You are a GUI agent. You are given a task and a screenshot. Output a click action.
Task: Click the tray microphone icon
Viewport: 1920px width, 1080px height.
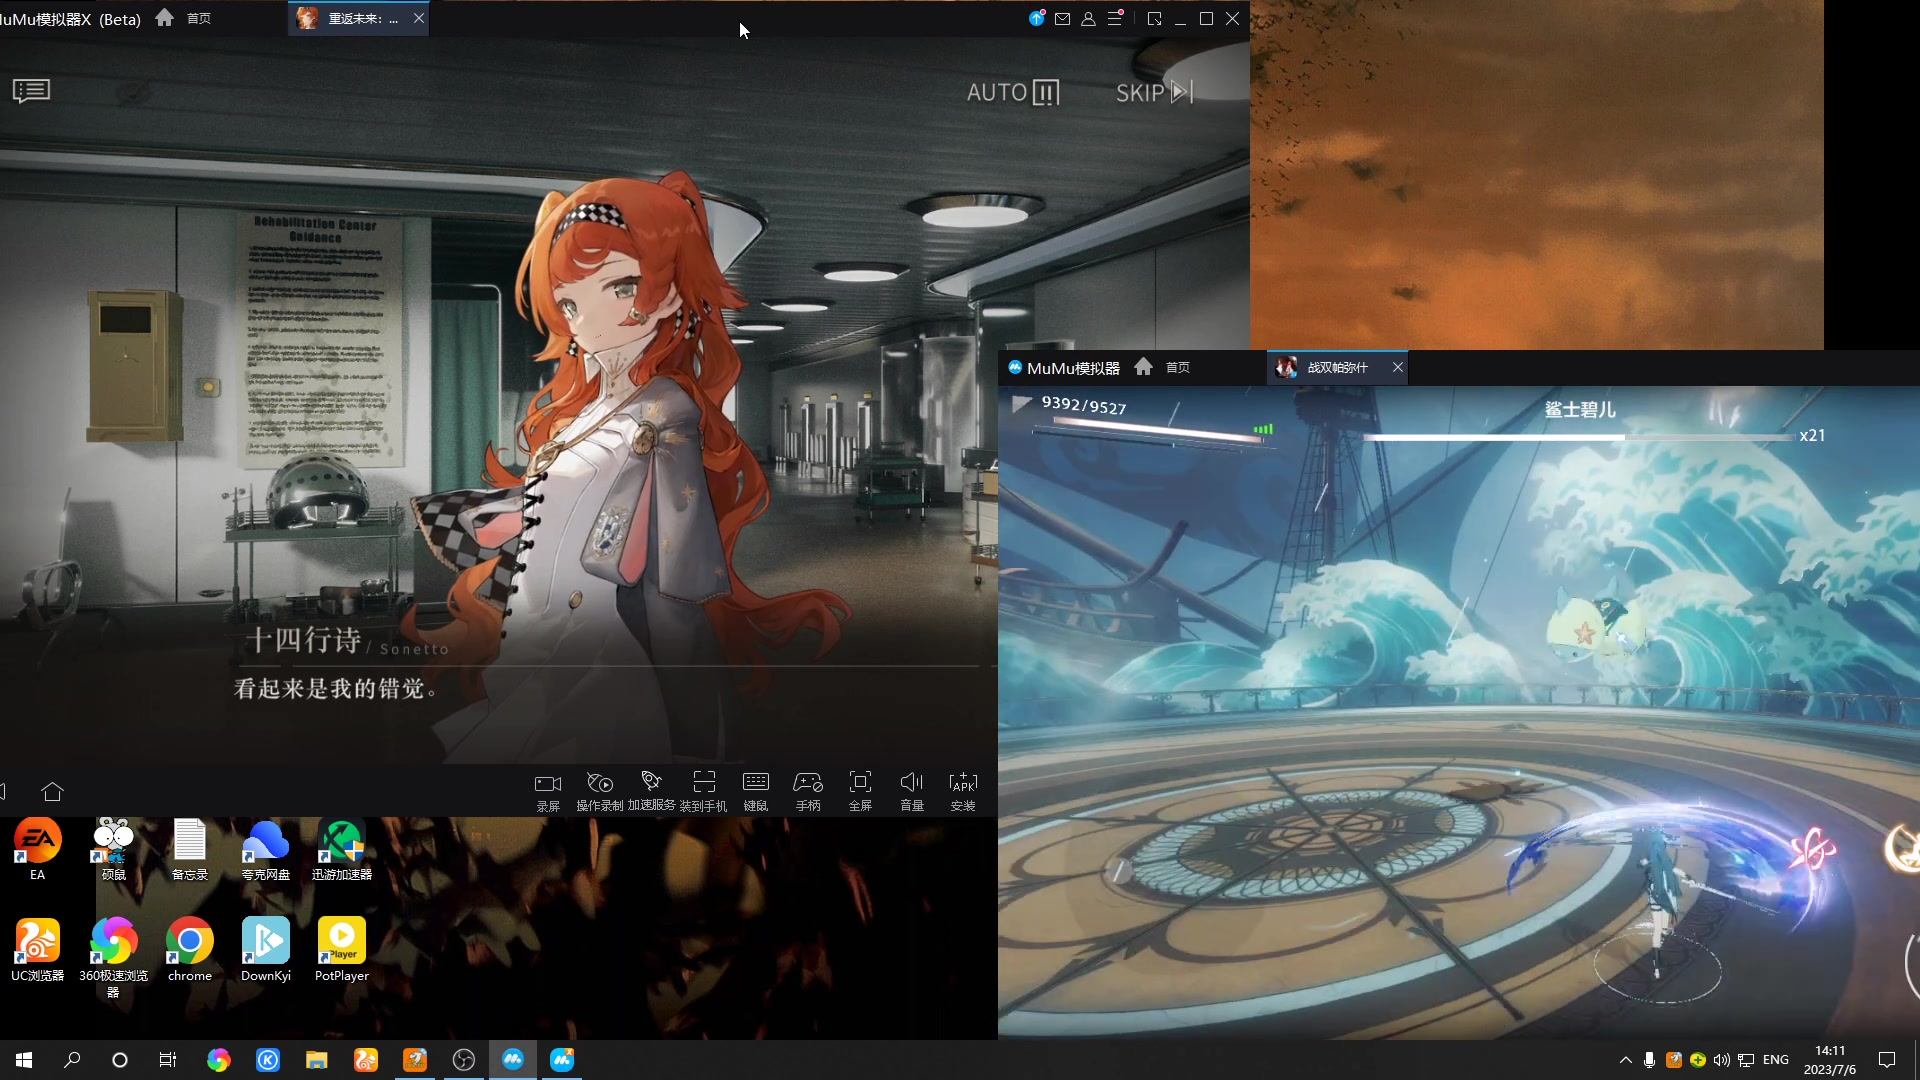point(1649,1060)
